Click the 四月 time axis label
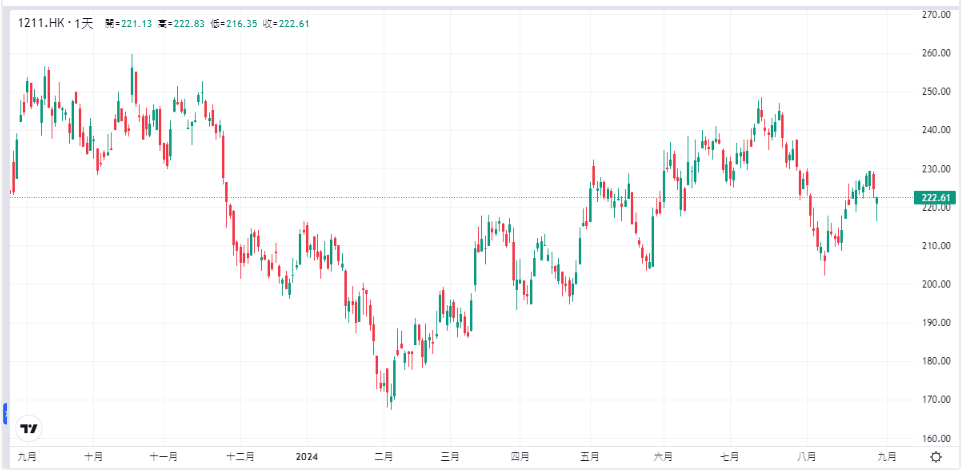 click(520, 457)
